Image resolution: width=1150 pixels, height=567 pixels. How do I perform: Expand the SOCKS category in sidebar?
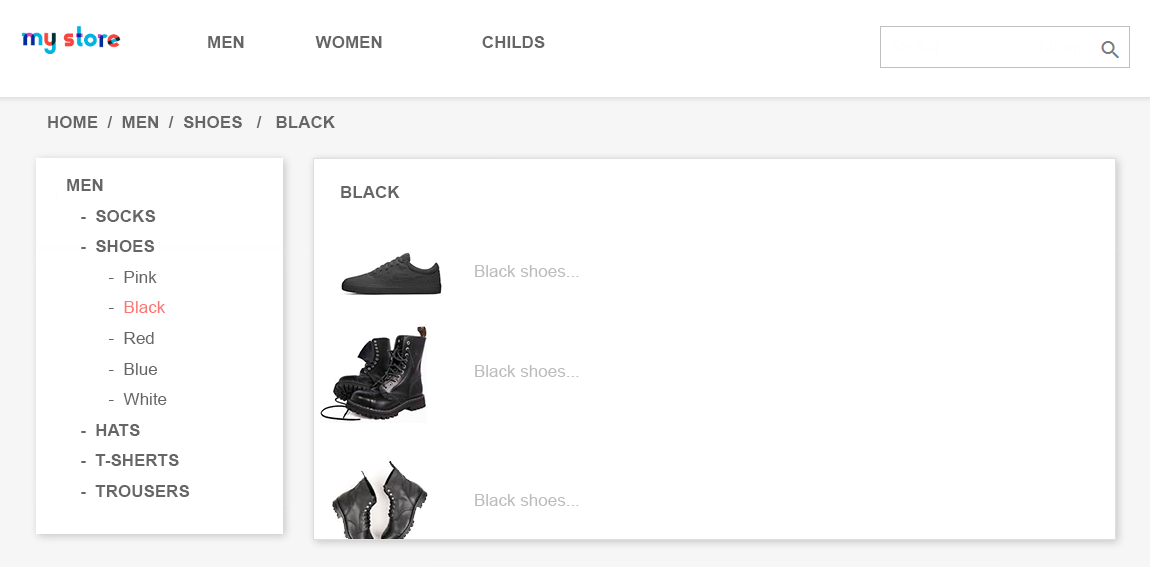coord(125,216)
